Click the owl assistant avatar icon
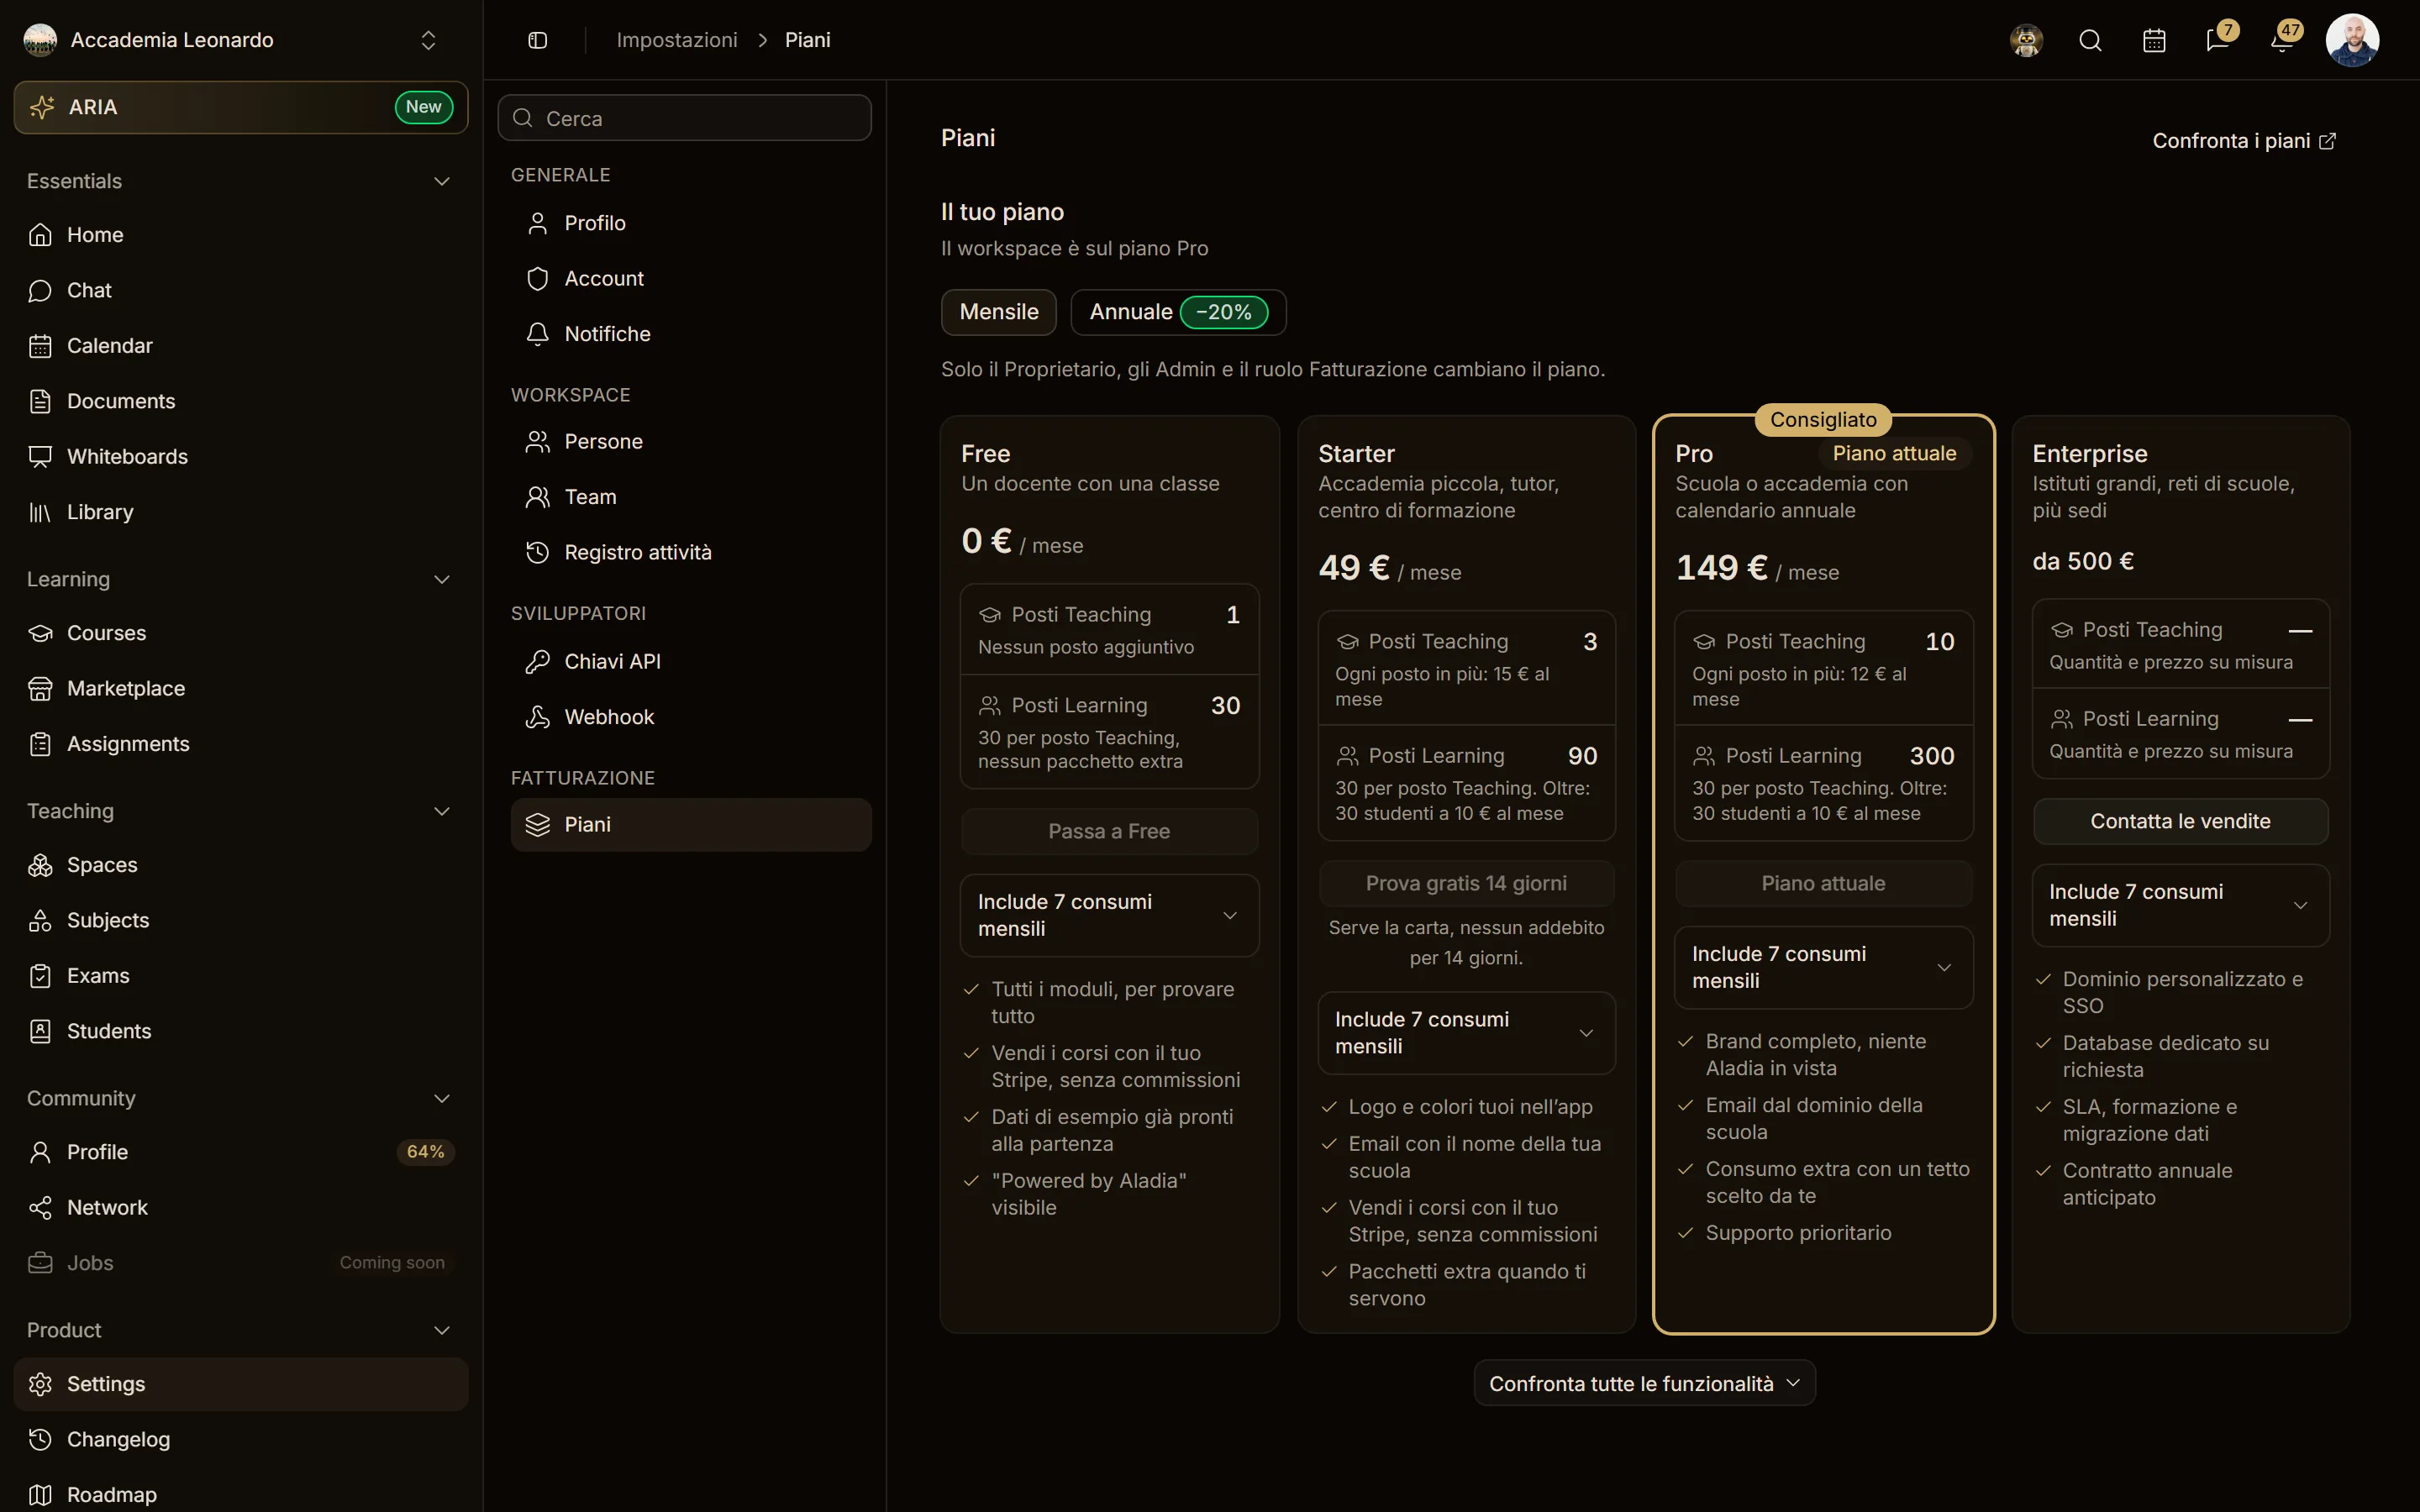 (x=2026, y=40)
